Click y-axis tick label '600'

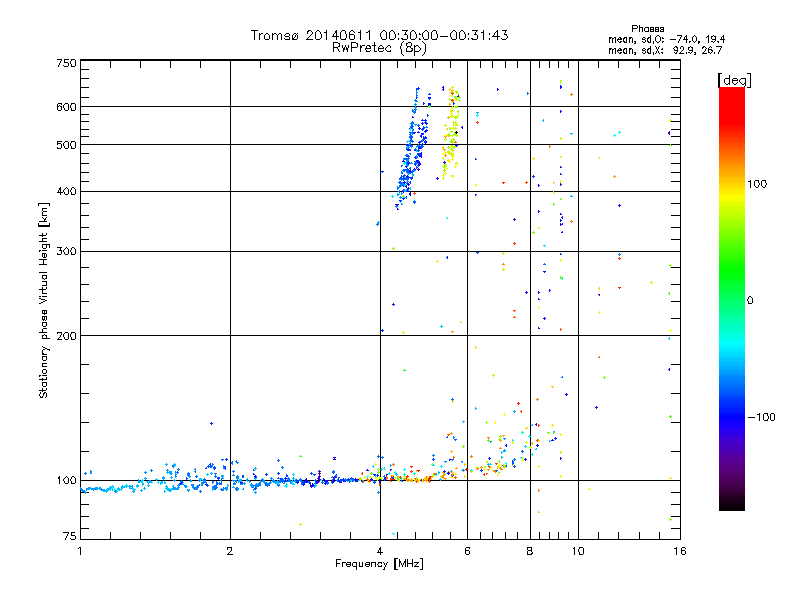click(67, 107)
